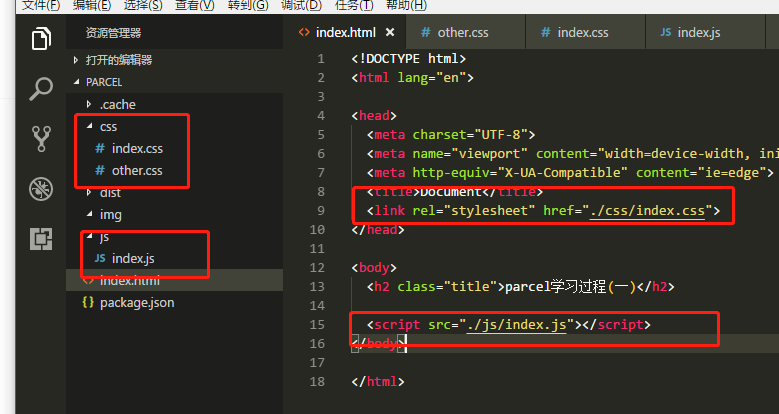Collapse the img folder arrow
The height and width of the screenshot is (414, 779).
coord(89,214)
